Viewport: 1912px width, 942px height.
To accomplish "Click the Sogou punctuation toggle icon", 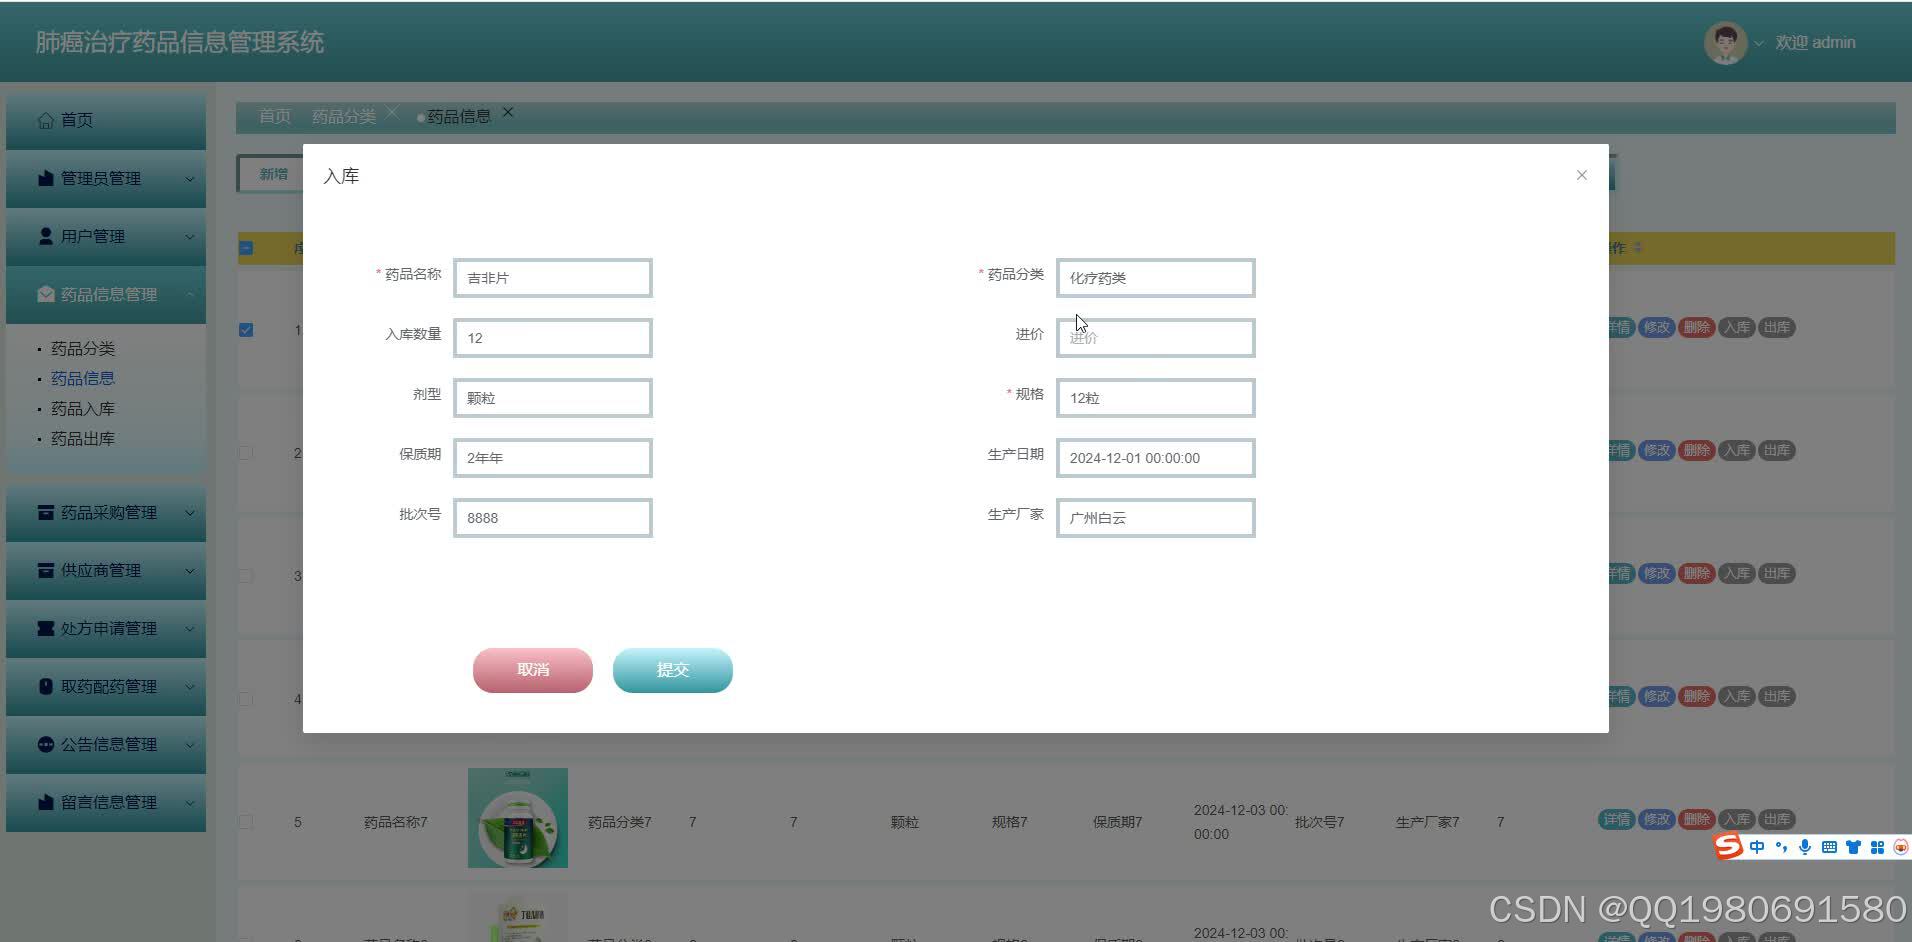I will pyautogui.click(x=1781, y=847).
